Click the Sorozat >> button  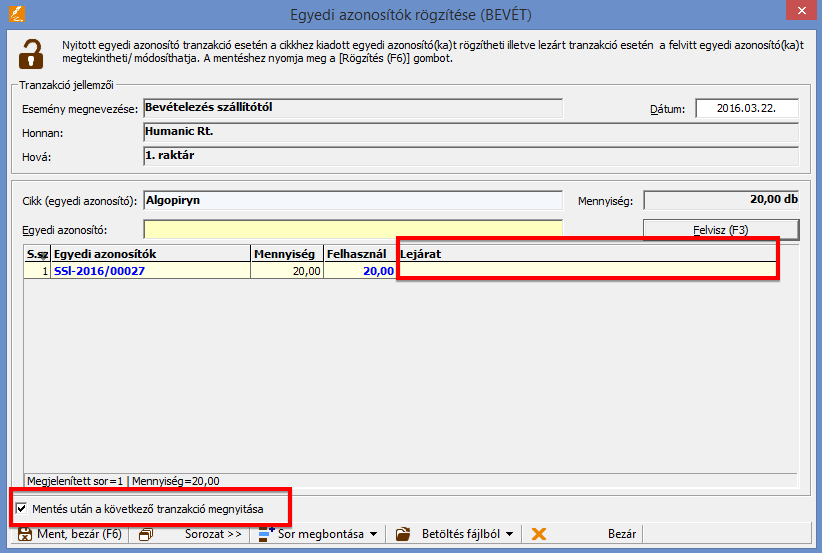pyautogui.click(x=213, y=534)
